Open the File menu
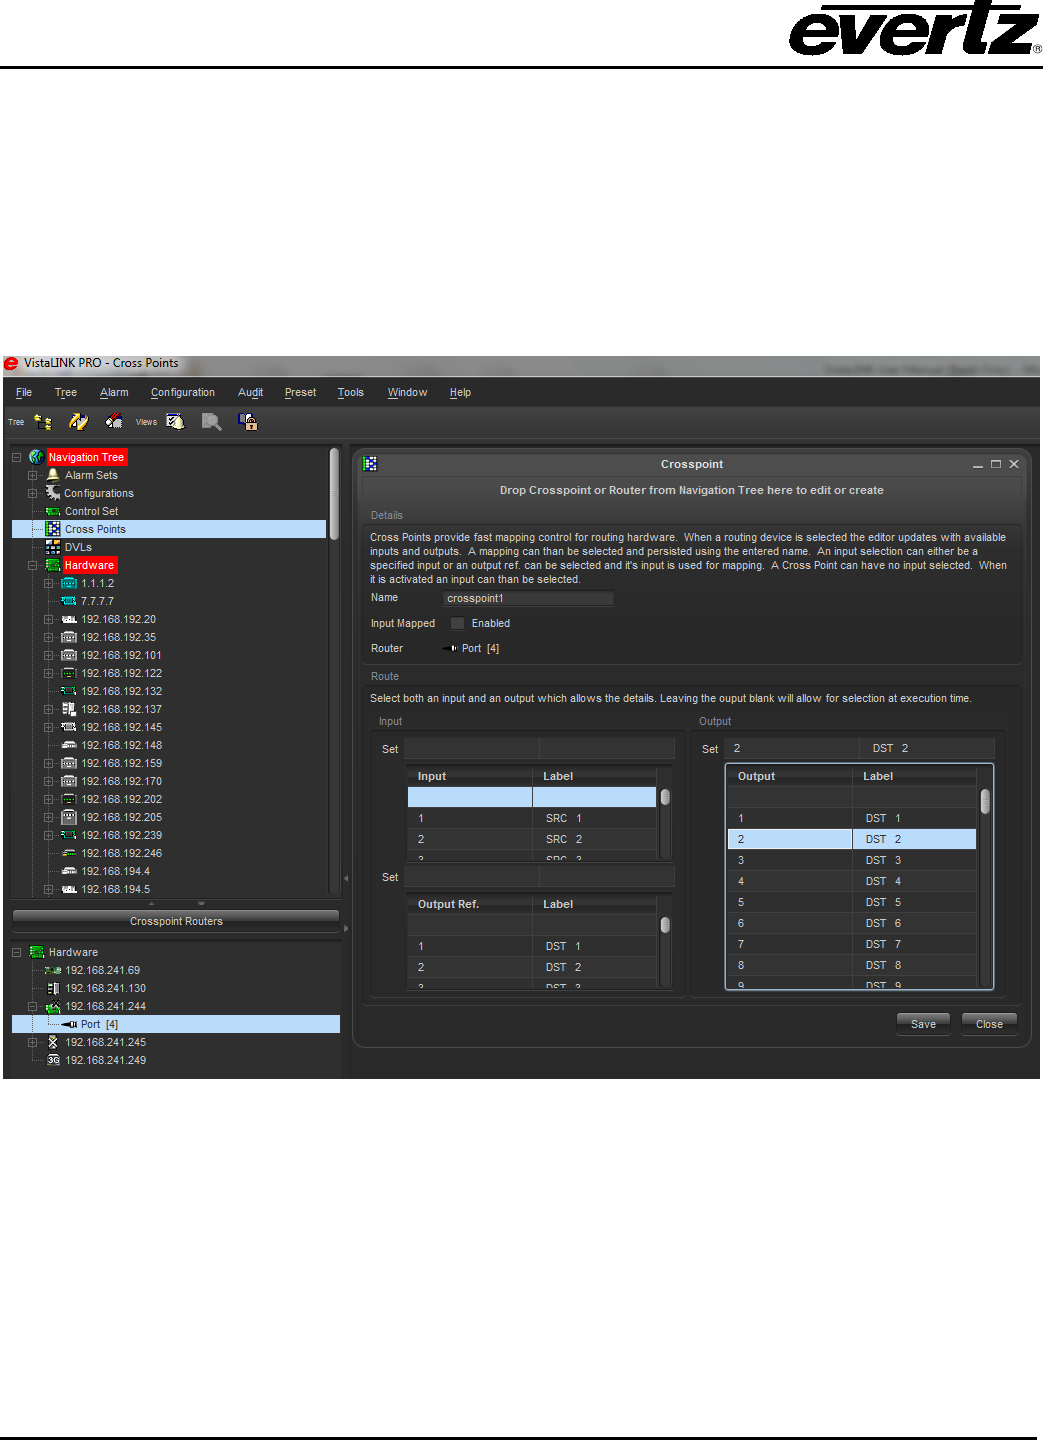 tap(24, 392)
